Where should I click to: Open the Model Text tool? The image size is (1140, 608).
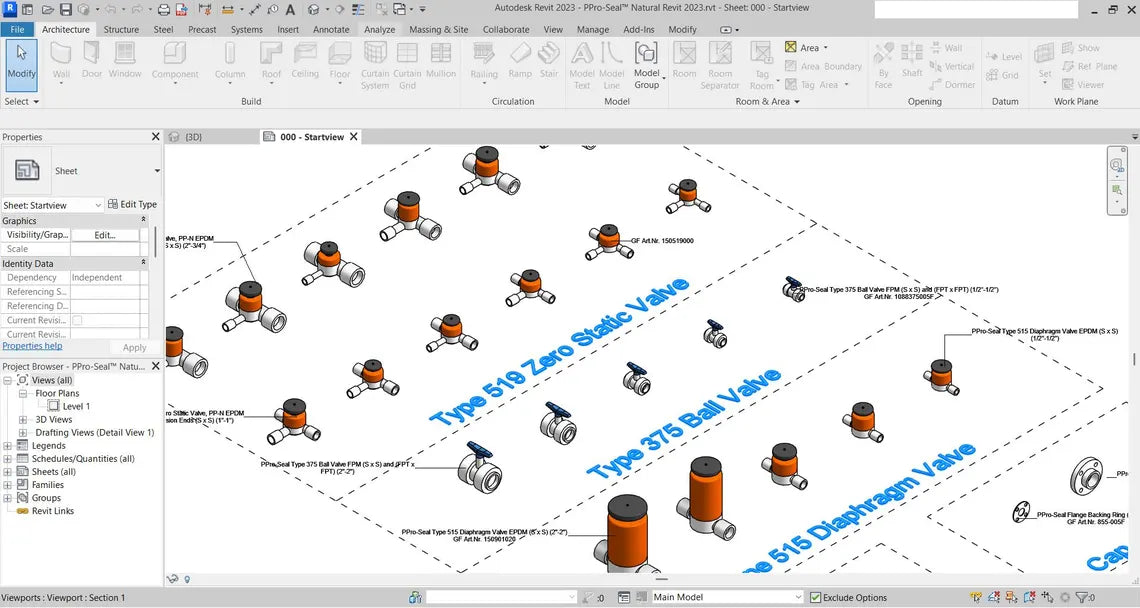tap(582, 65)
